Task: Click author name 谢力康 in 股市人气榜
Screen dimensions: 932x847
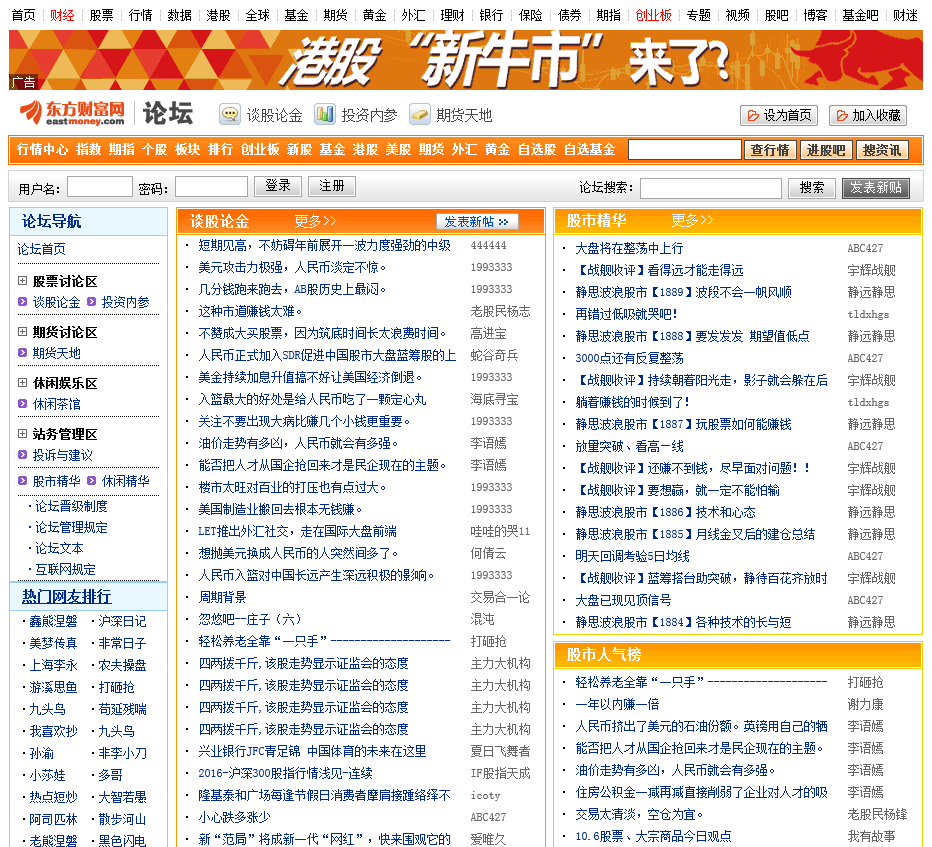Action: pos(865,704)
